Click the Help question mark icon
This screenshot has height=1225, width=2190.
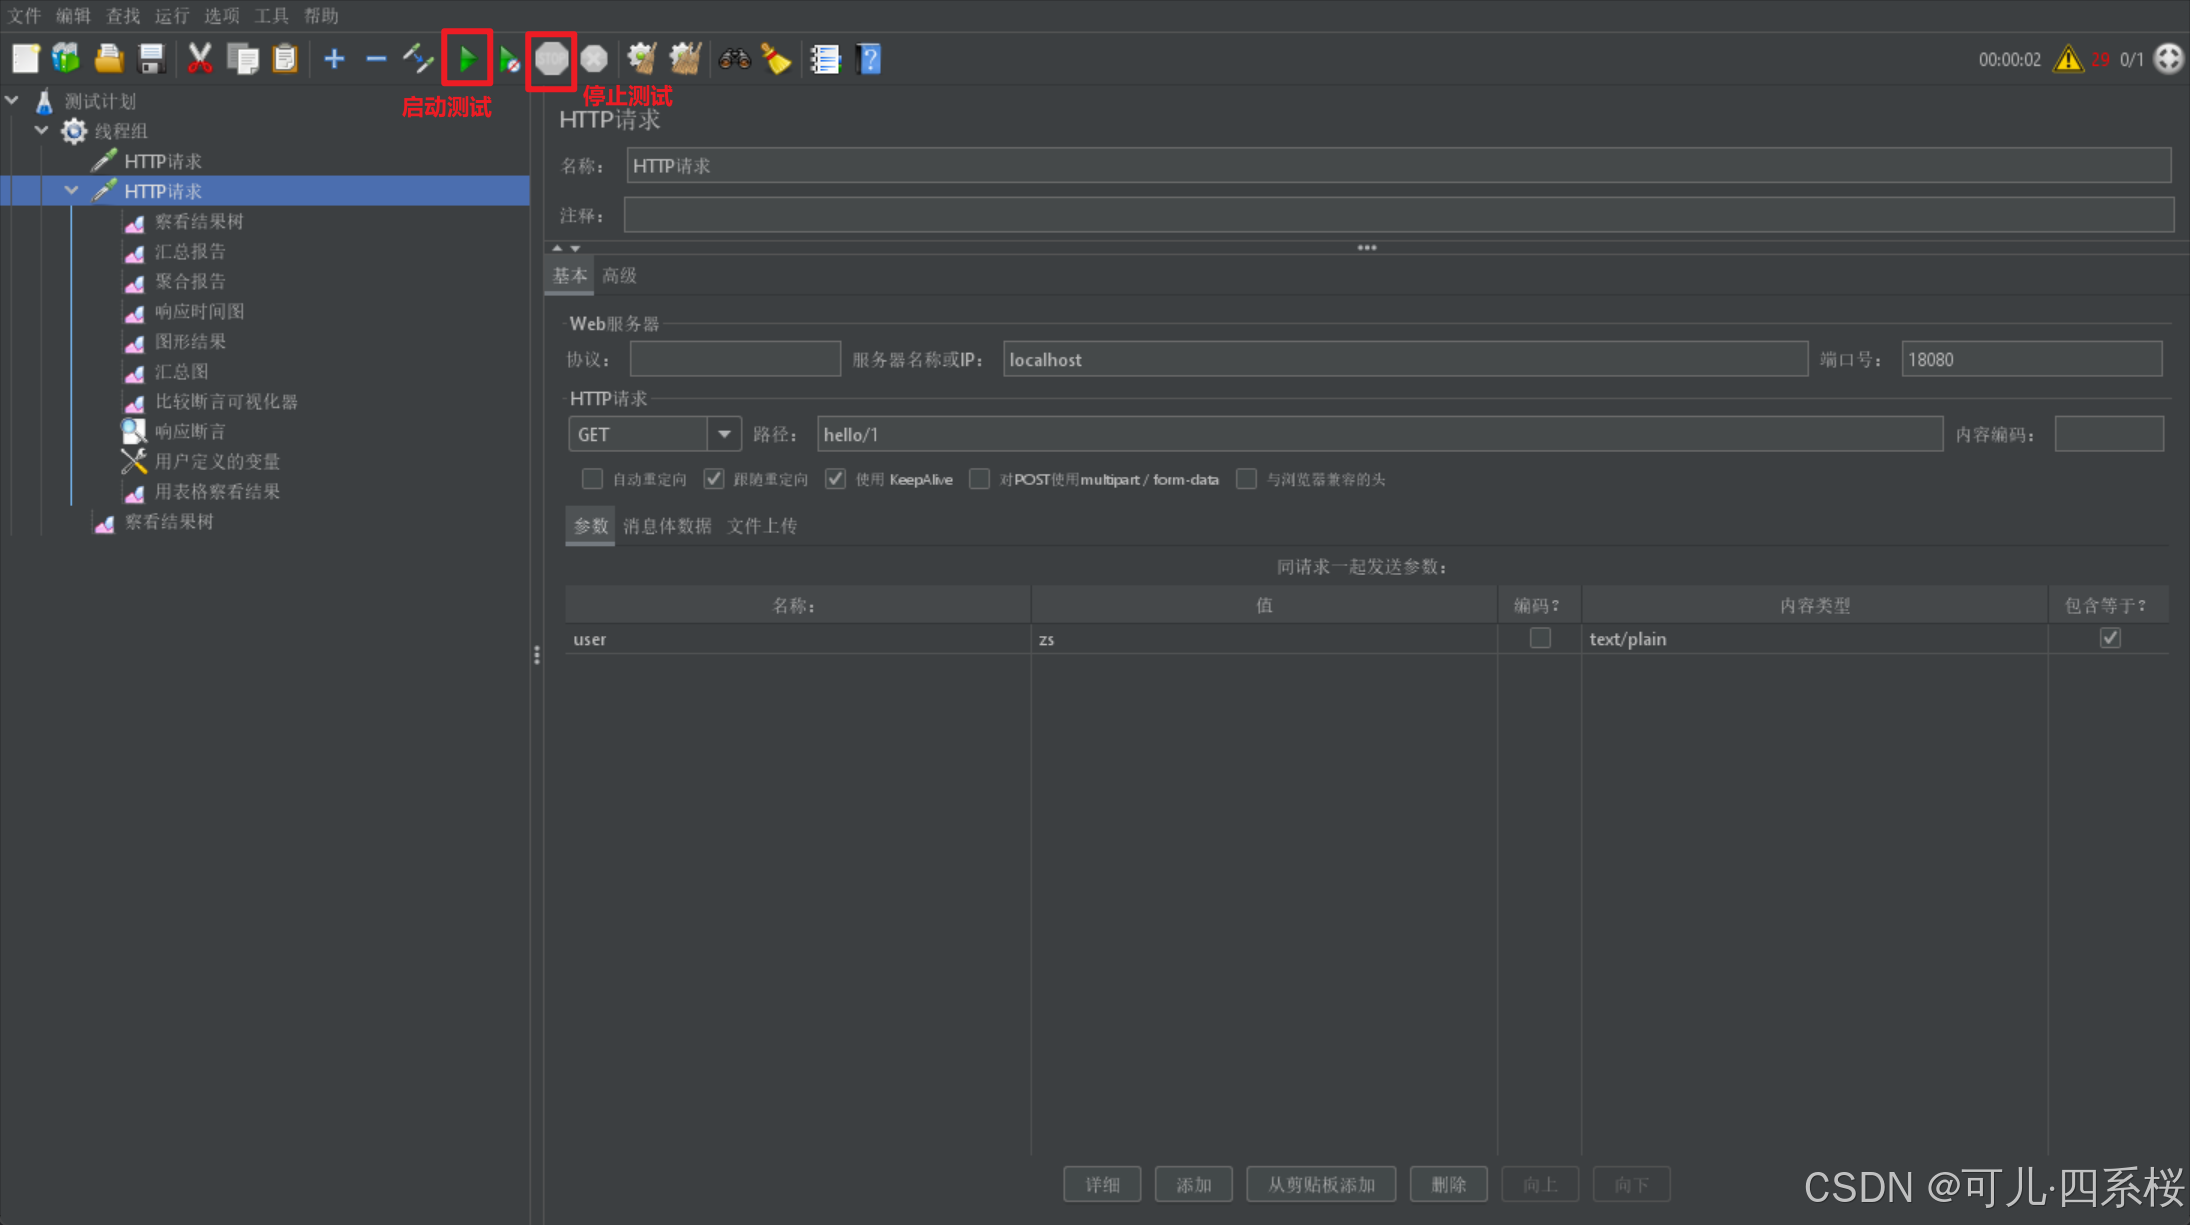(x=869, y=59)
